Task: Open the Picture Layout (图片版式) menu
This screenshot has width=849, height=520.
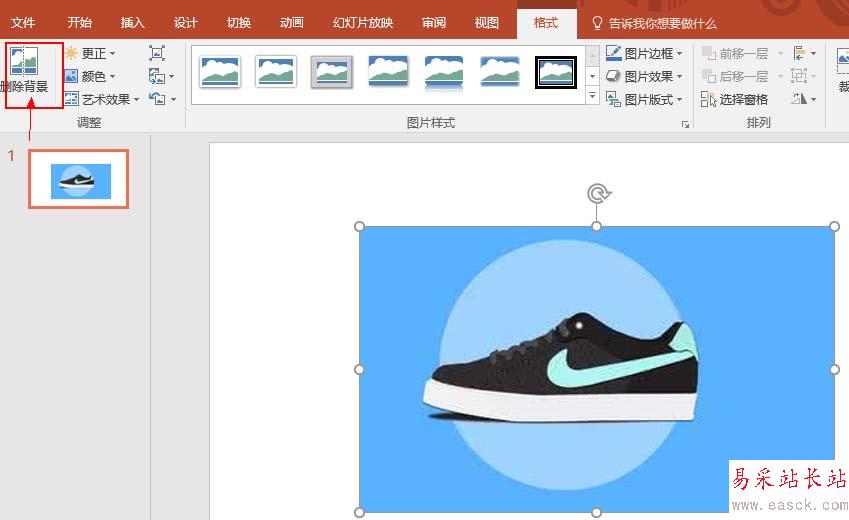Action: coord(644,99)
